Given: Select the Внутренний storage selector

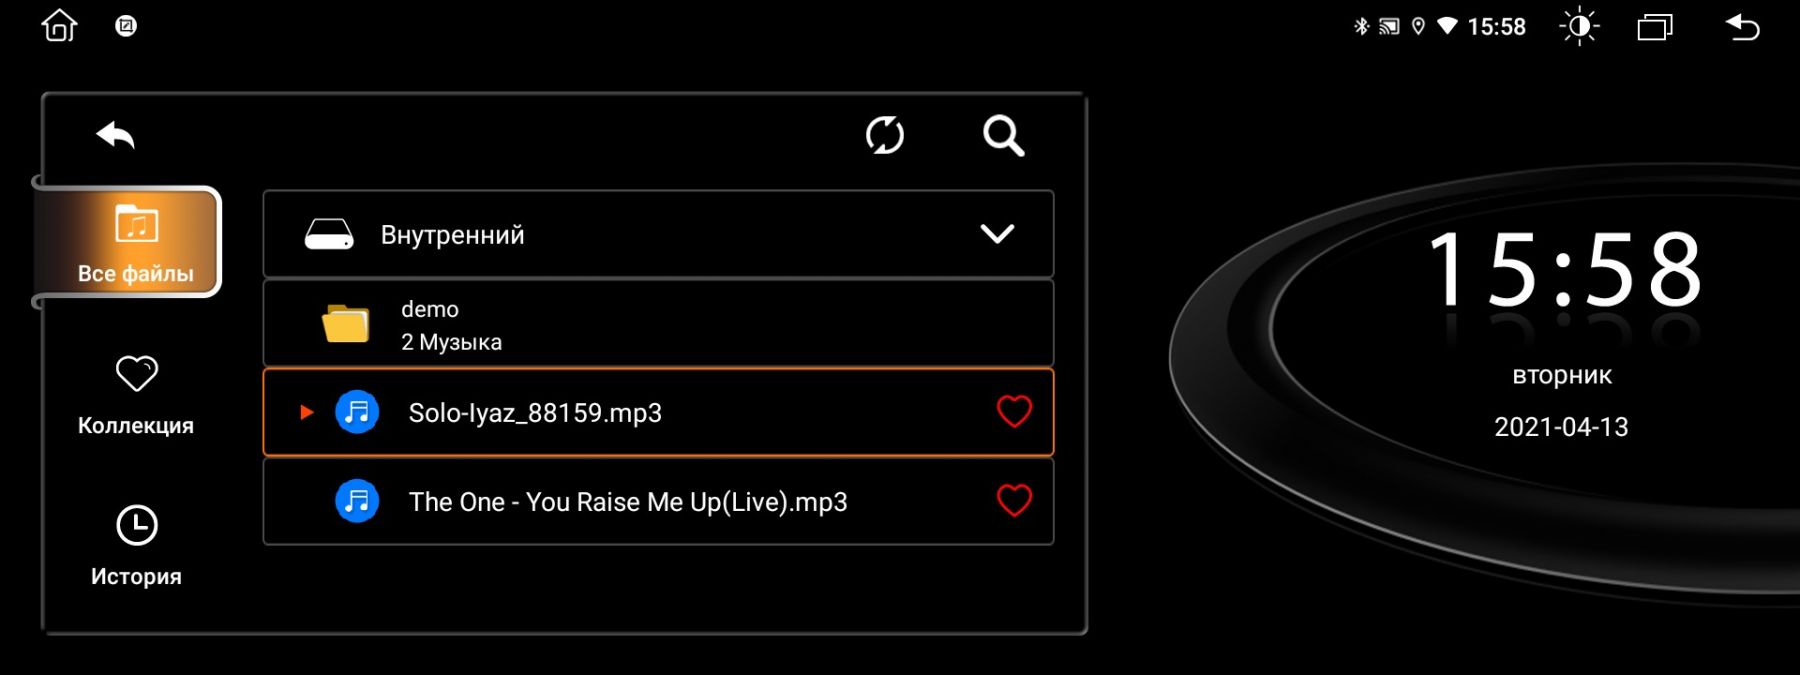Looking at the screenshot, I should pyautogui.click(x=658, y=234).
